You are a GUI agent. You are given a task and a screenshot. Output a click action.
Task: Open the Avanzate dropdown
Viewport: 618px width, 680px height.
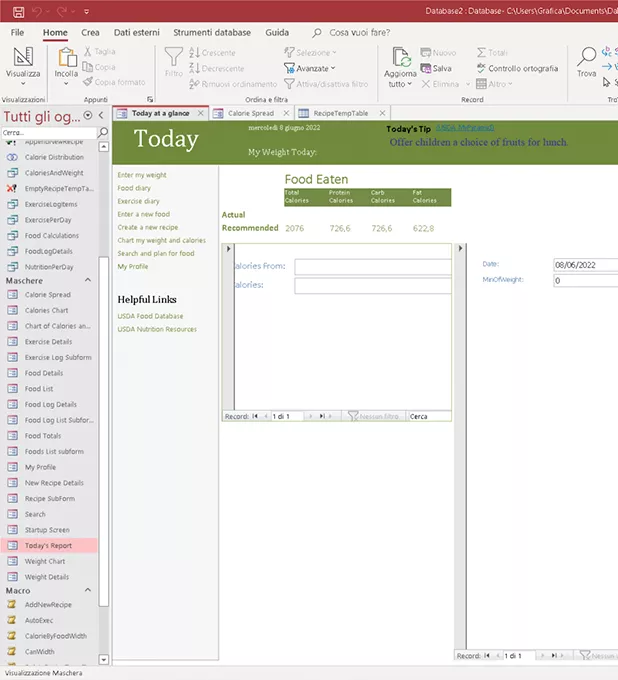(x=310, y=68)
